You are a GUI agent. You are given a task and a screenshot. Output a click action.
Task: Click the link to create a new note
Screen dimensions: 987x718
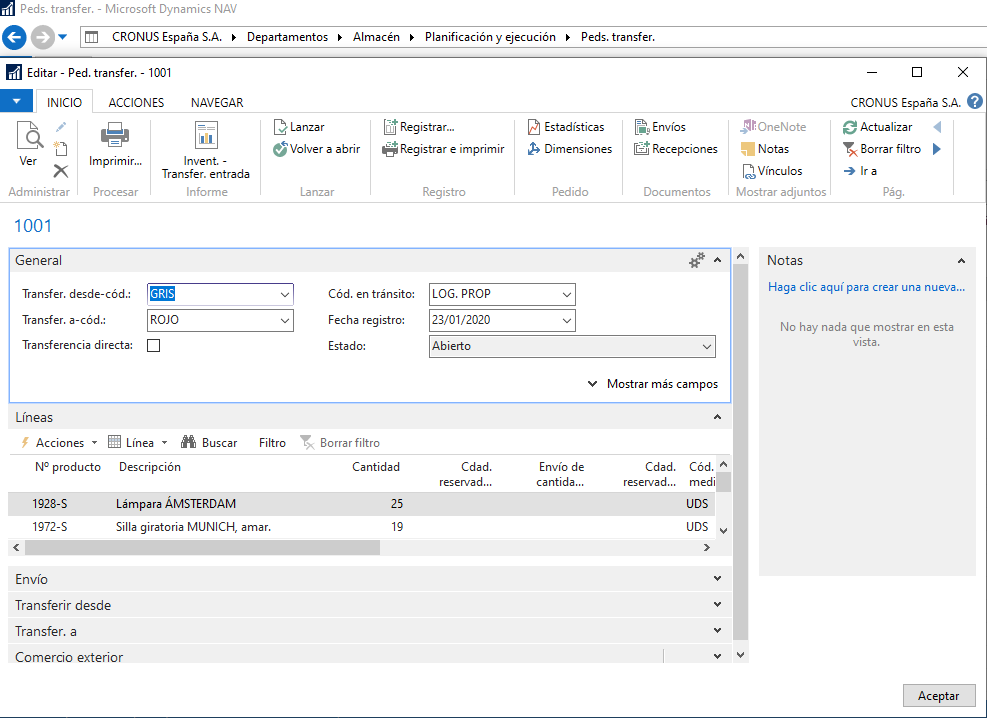pos(867,287)
